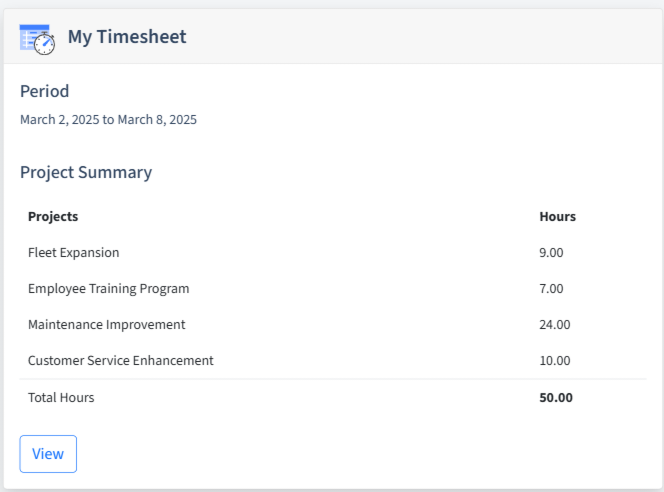Viewport: 664px width, 492px height.
Task: Click the My Timesheet title
Action: point(127,36)
